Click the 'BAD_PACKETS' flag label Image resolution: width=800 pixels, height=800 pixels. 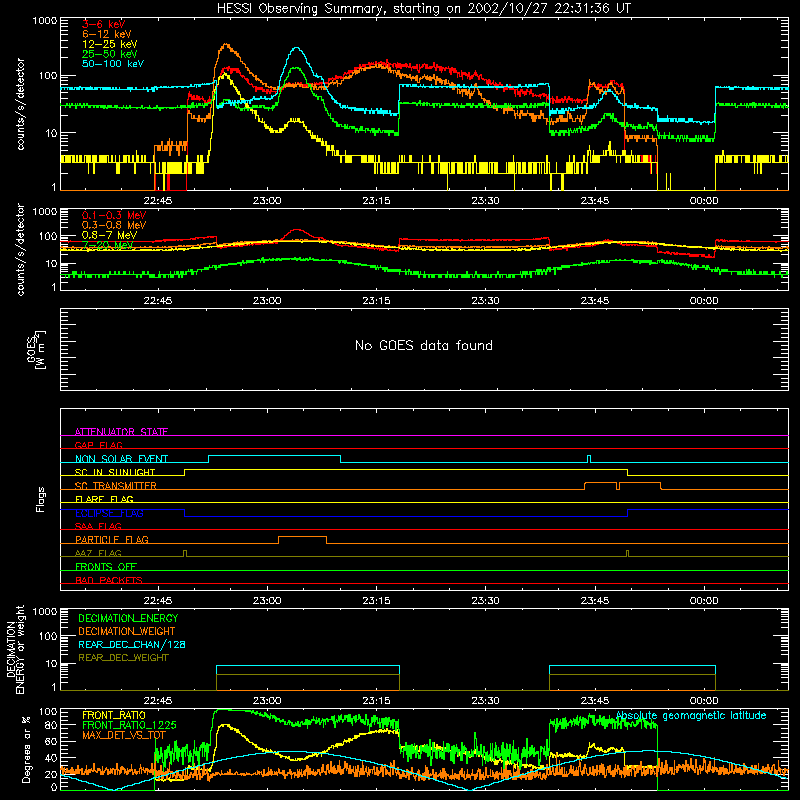point(109,580)
